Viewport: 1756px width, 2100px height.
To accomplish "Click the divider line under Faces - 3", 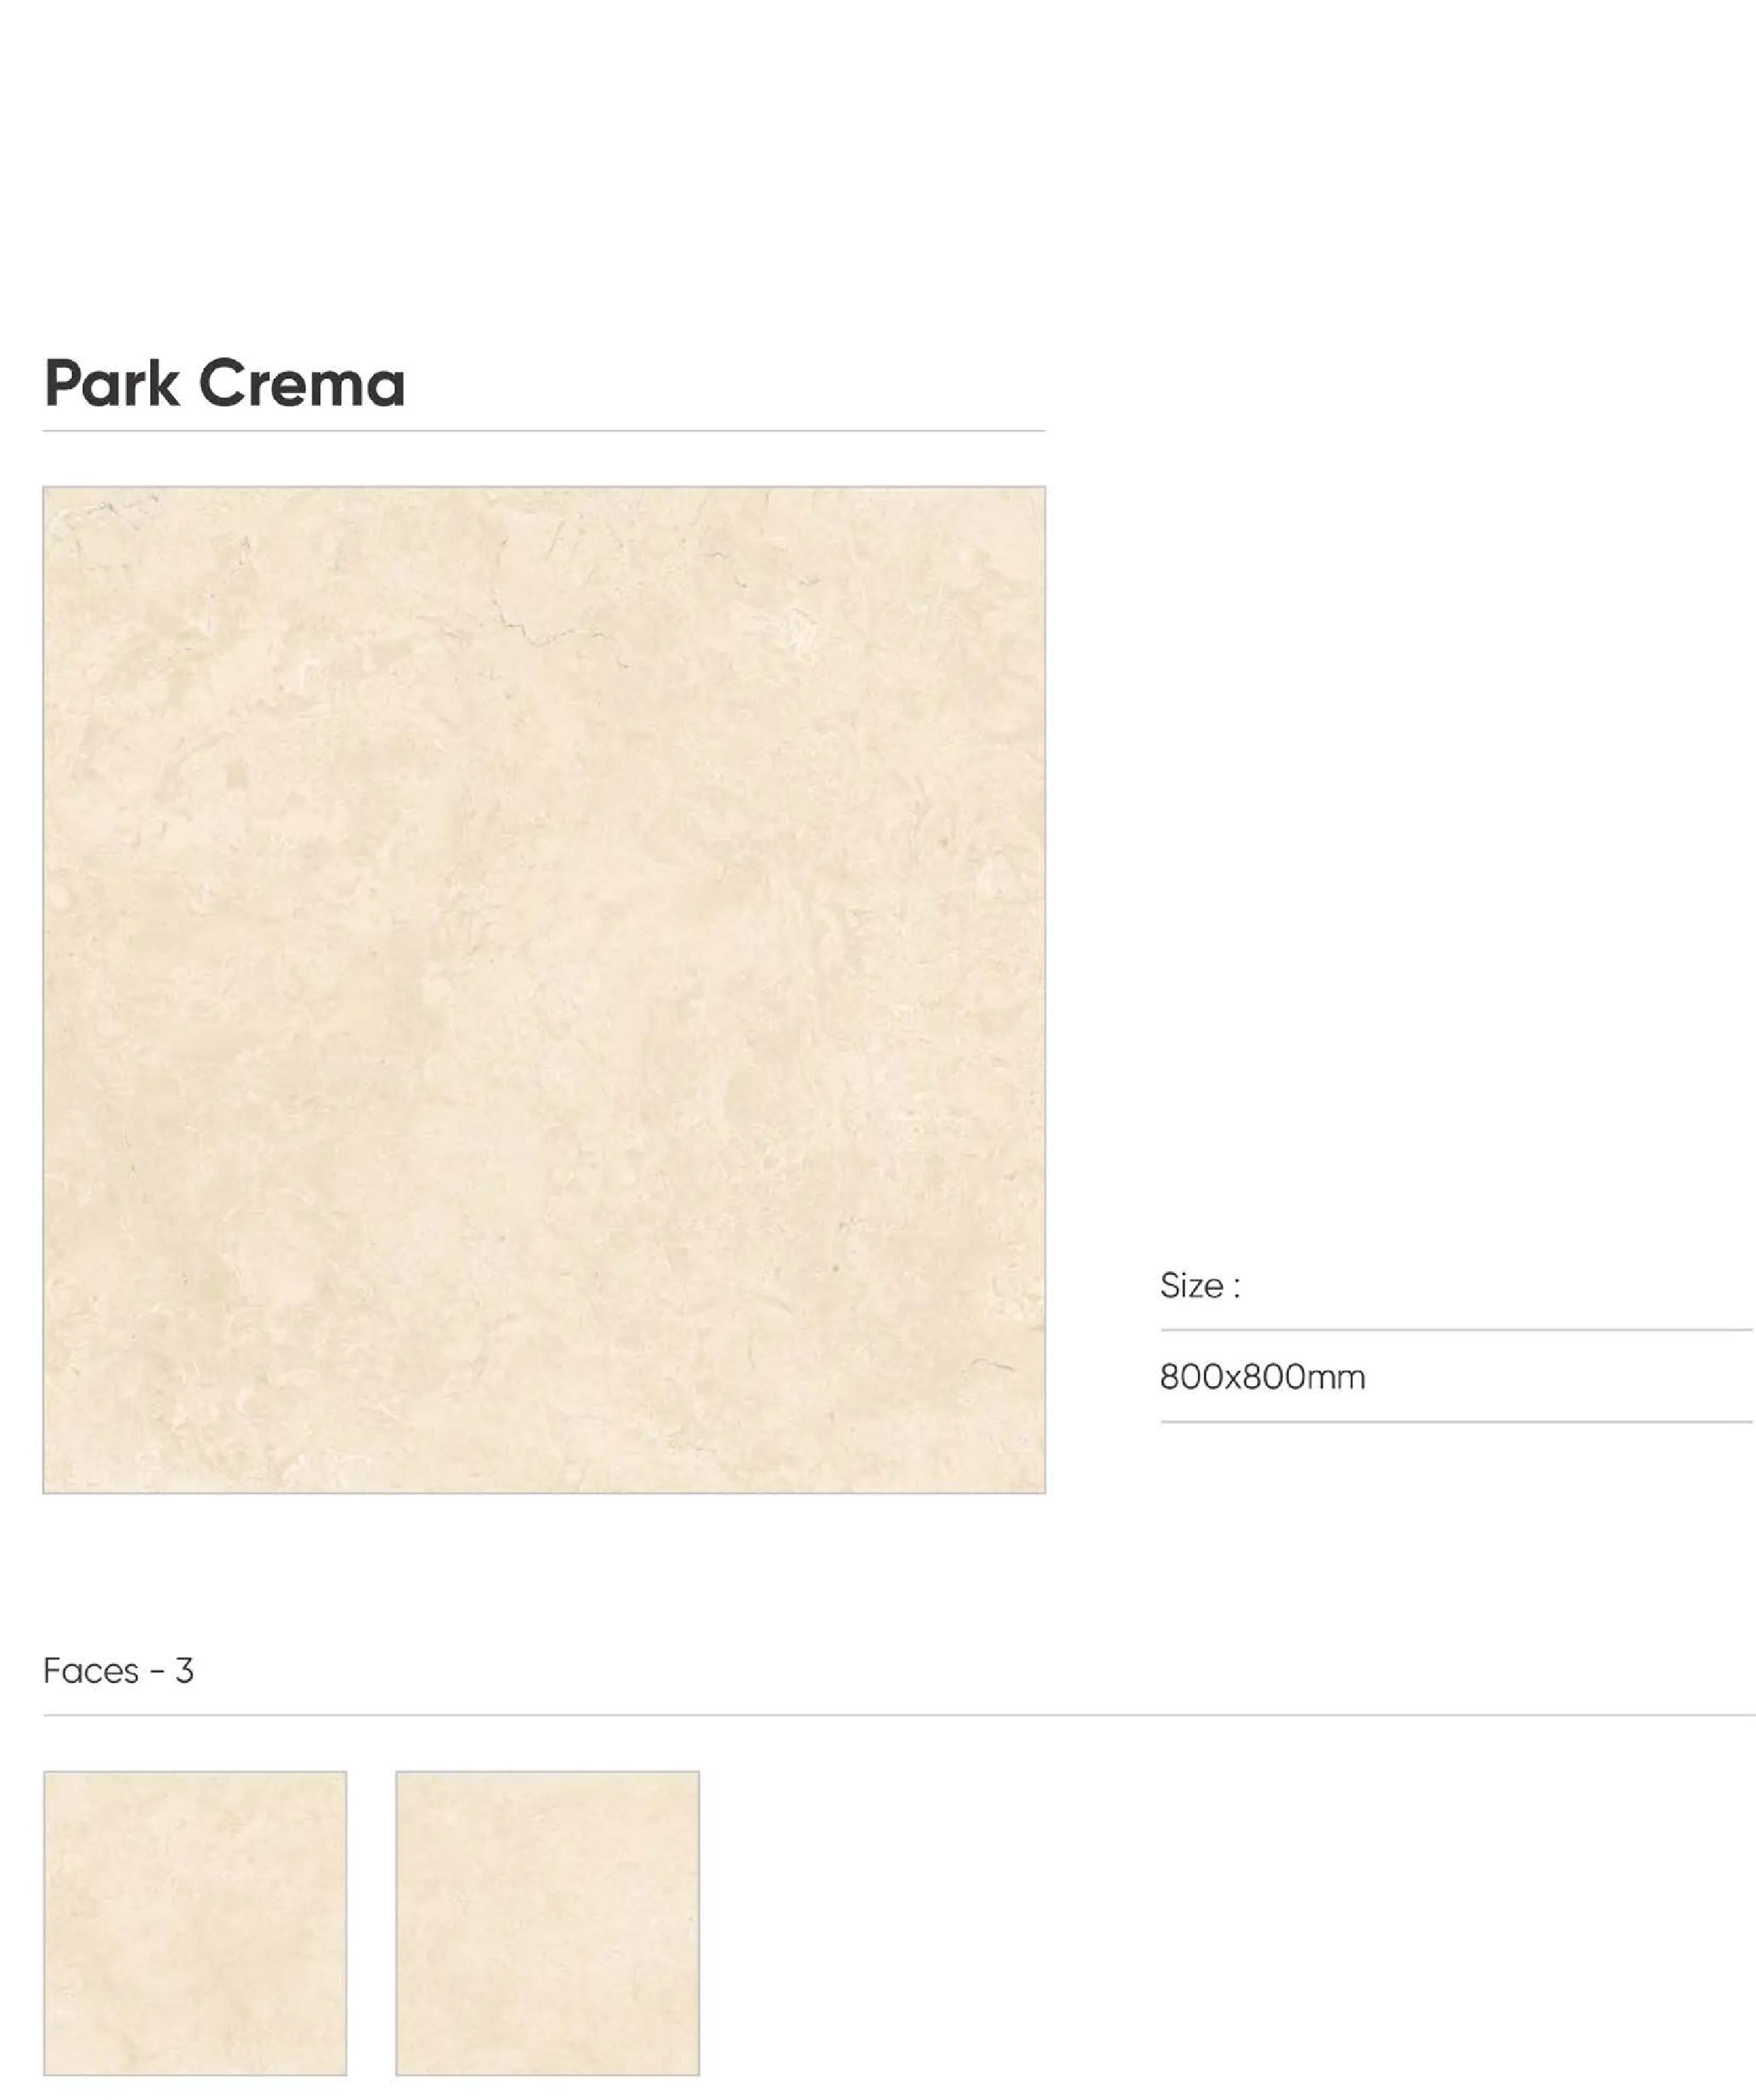I will click(898, 1715).
